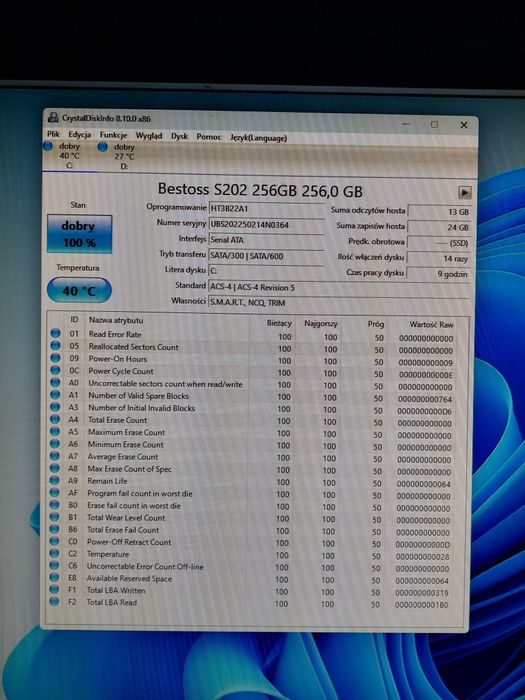Viewport: 525px width, 700px height.
Task: Click the Czas pracy dysku value 9 godzin
Action: pos(439,274)
